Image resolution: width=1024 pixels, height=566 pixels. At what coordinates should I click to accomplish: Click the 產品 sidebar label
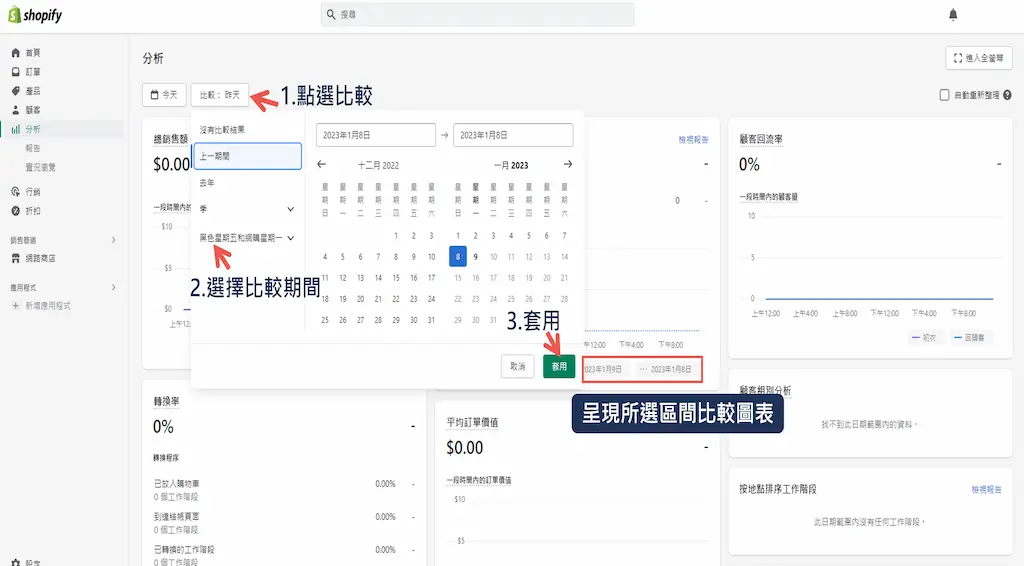pyautogui.click(x=33, y=91)
